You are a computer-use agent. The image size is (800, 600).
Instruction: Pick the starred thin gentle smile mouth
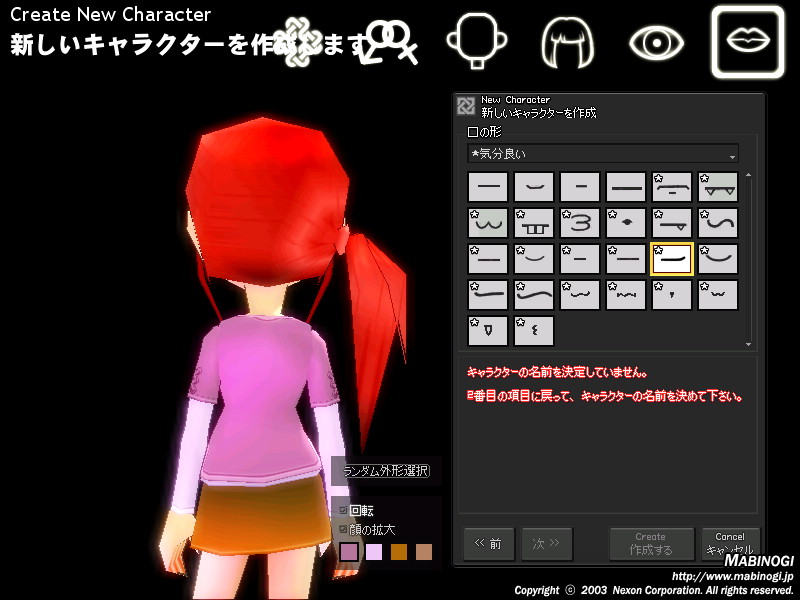(x=534, y=259)
